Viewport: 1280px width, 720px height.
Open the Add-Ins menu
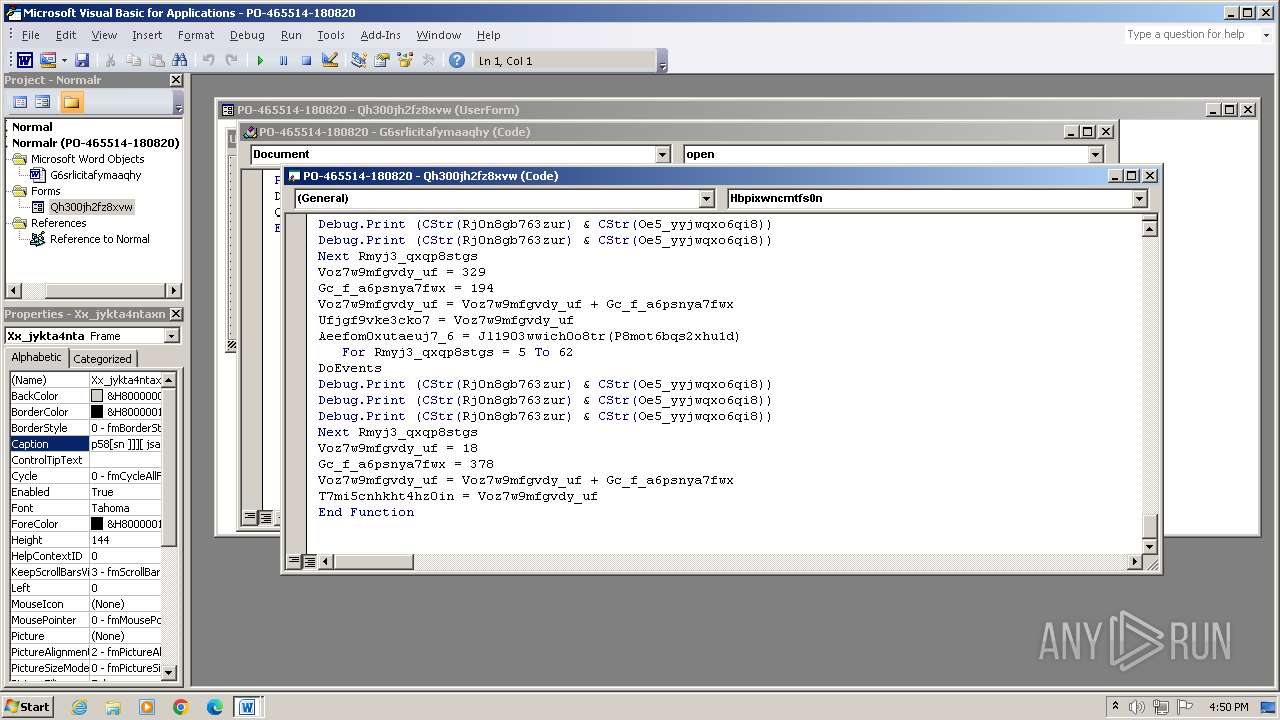(380, 35)
